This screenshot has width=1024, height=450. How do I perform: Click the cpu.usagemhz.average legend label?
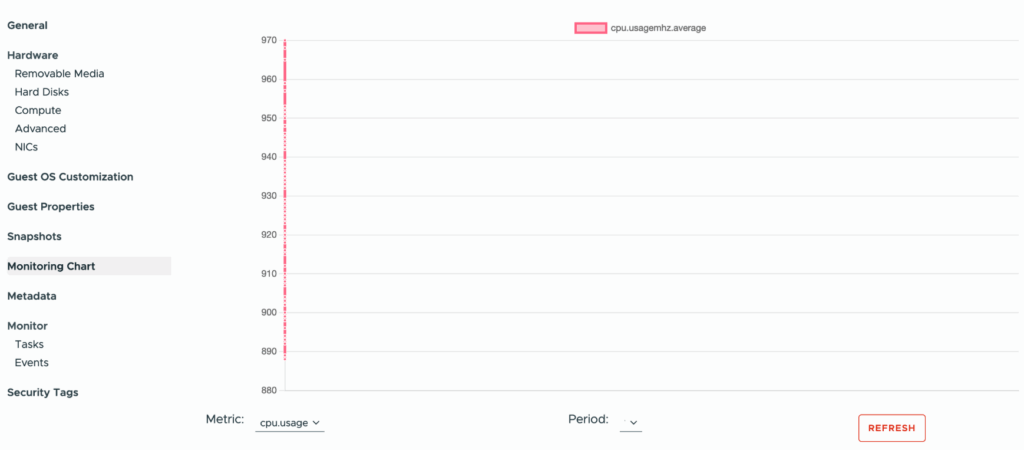[x=658, y=28]
